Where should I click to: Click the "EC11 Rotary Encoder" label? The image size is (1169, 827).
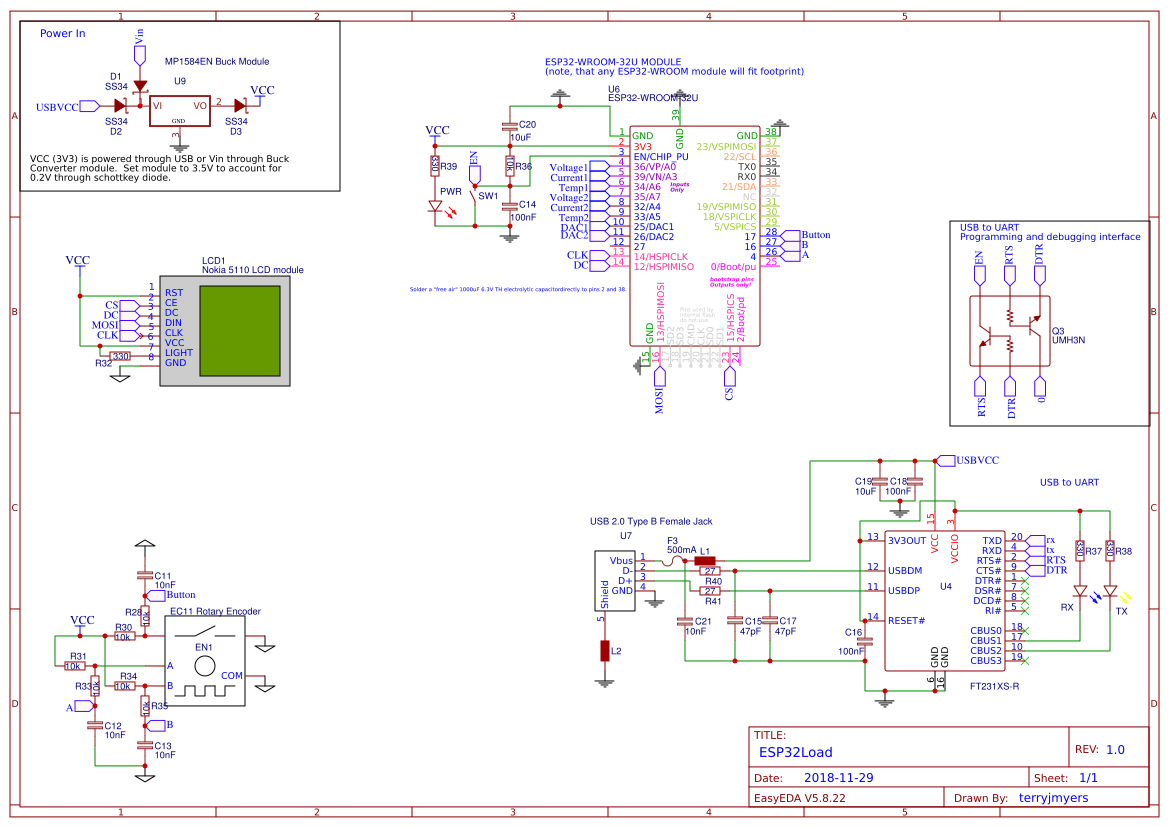215,611
